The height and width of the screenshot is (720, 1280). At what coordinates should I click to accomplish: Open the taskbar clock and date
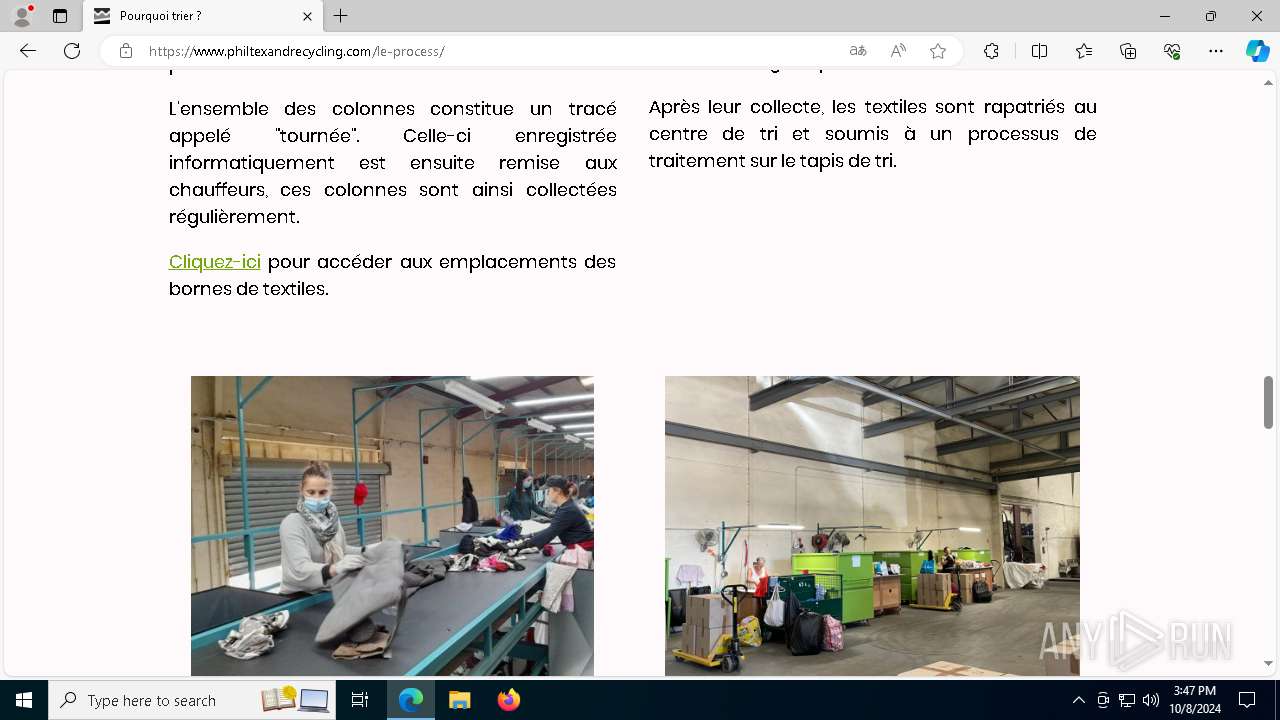pyautogui.click(x=1194, y=700)
